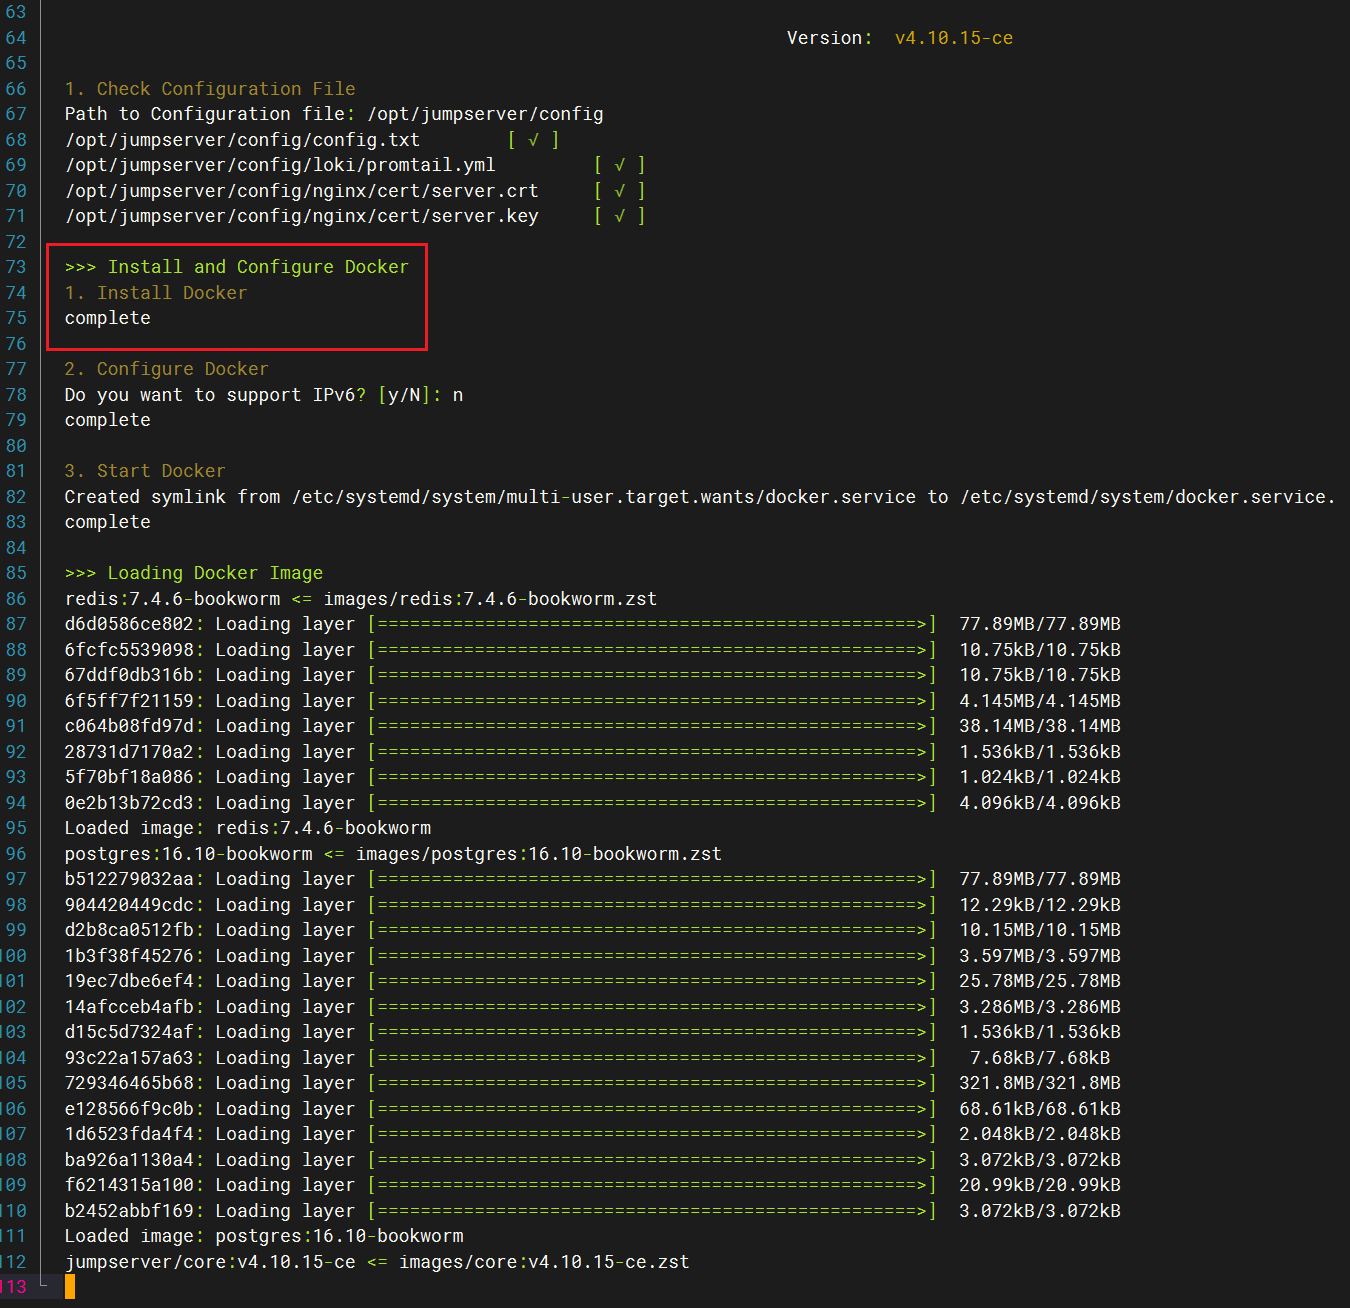
Task: Click the postgres:16.10-bookworm image source line
Action: click(393, 854)
